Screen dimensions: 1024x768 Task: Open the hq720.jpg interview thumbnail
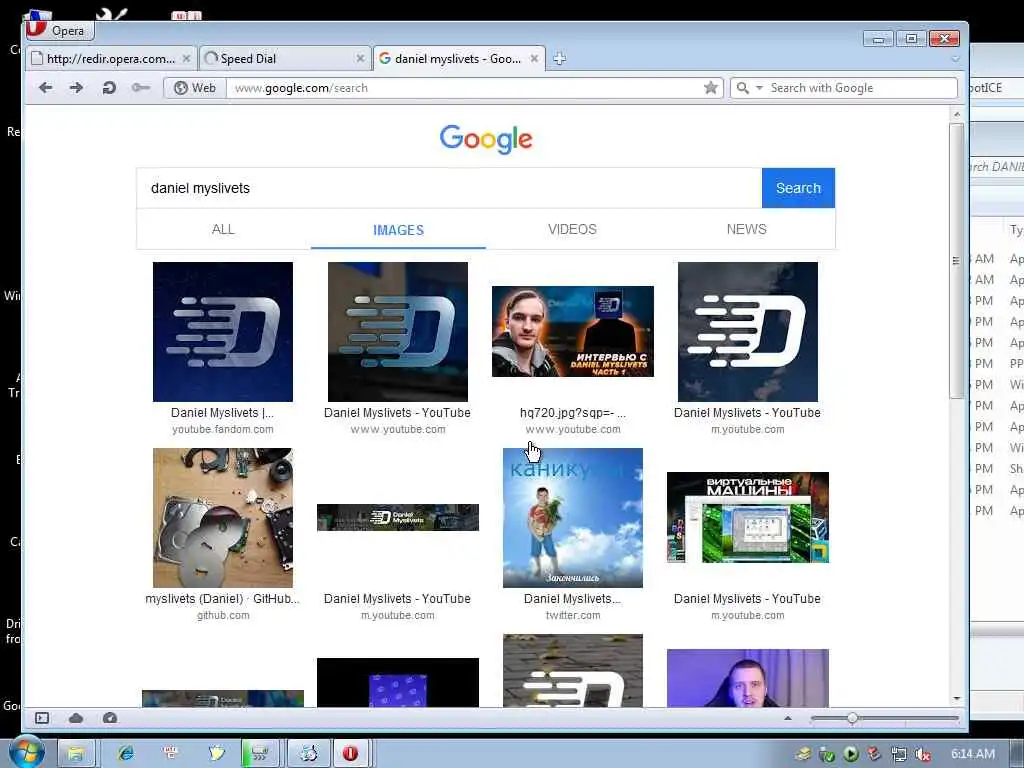point(573,331)
